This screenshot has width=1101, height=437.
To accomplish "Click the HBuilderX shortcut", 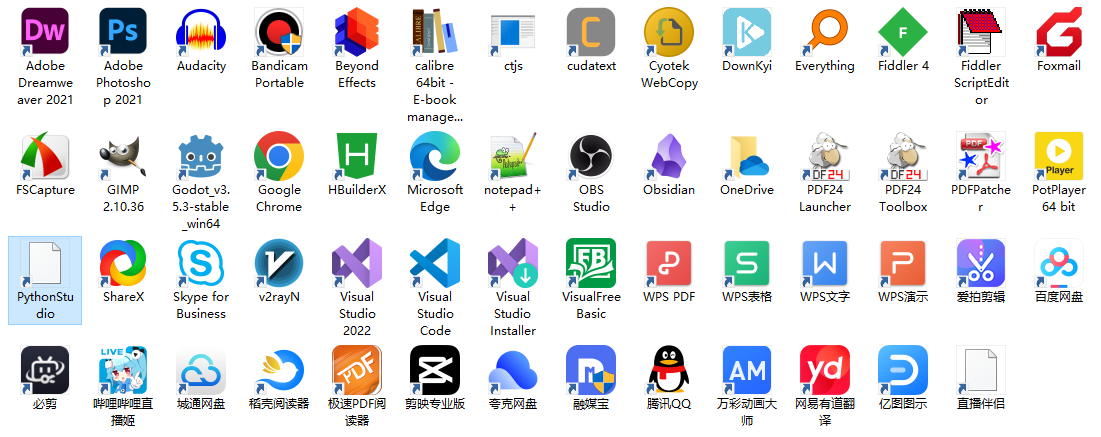I will (357, 157).
